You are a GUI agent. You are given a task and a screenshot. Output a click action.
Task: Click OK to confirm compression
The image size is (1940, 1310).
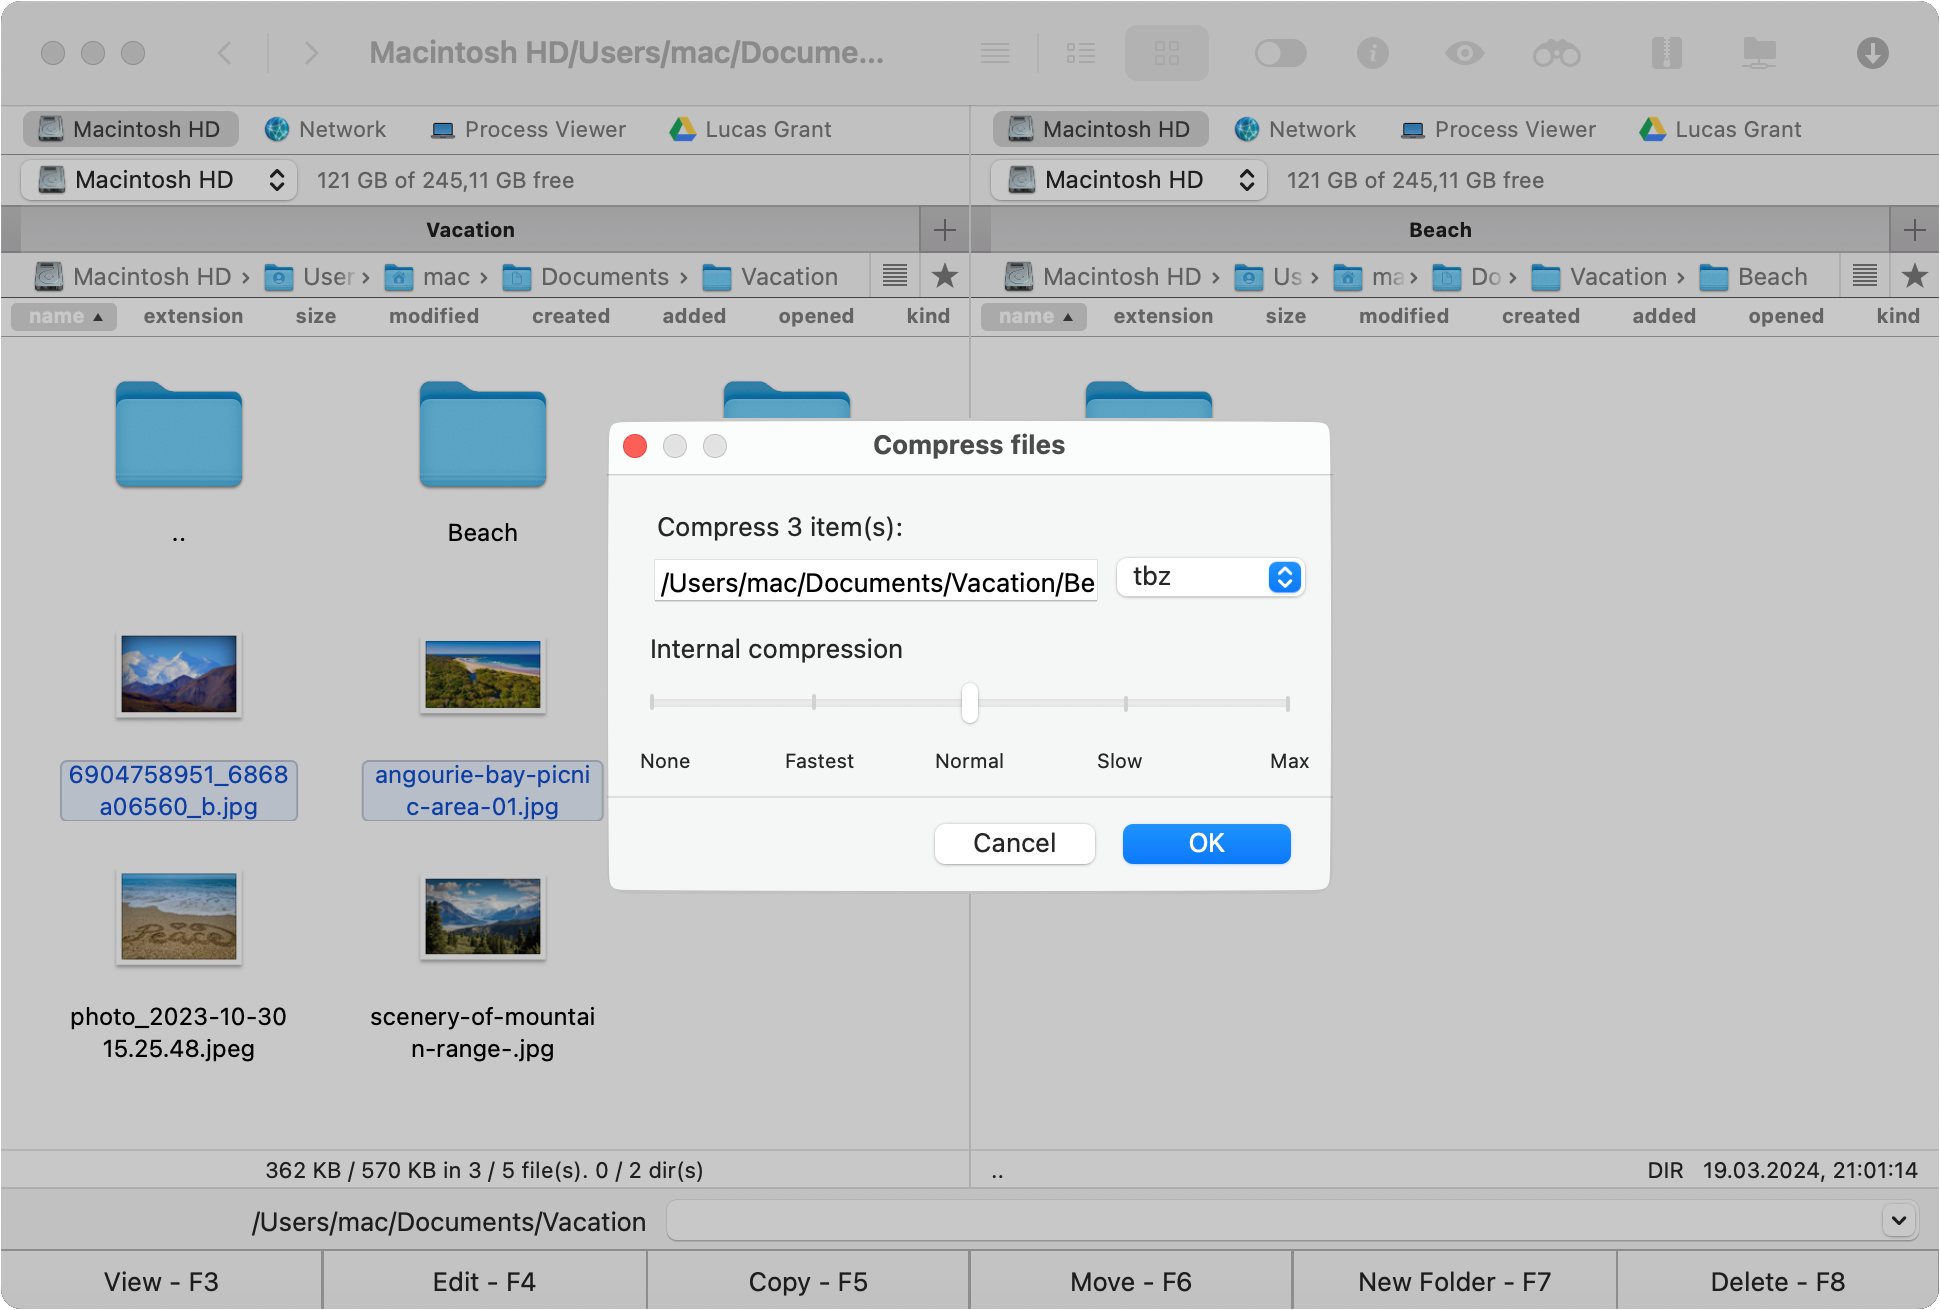coord(1206,842)
